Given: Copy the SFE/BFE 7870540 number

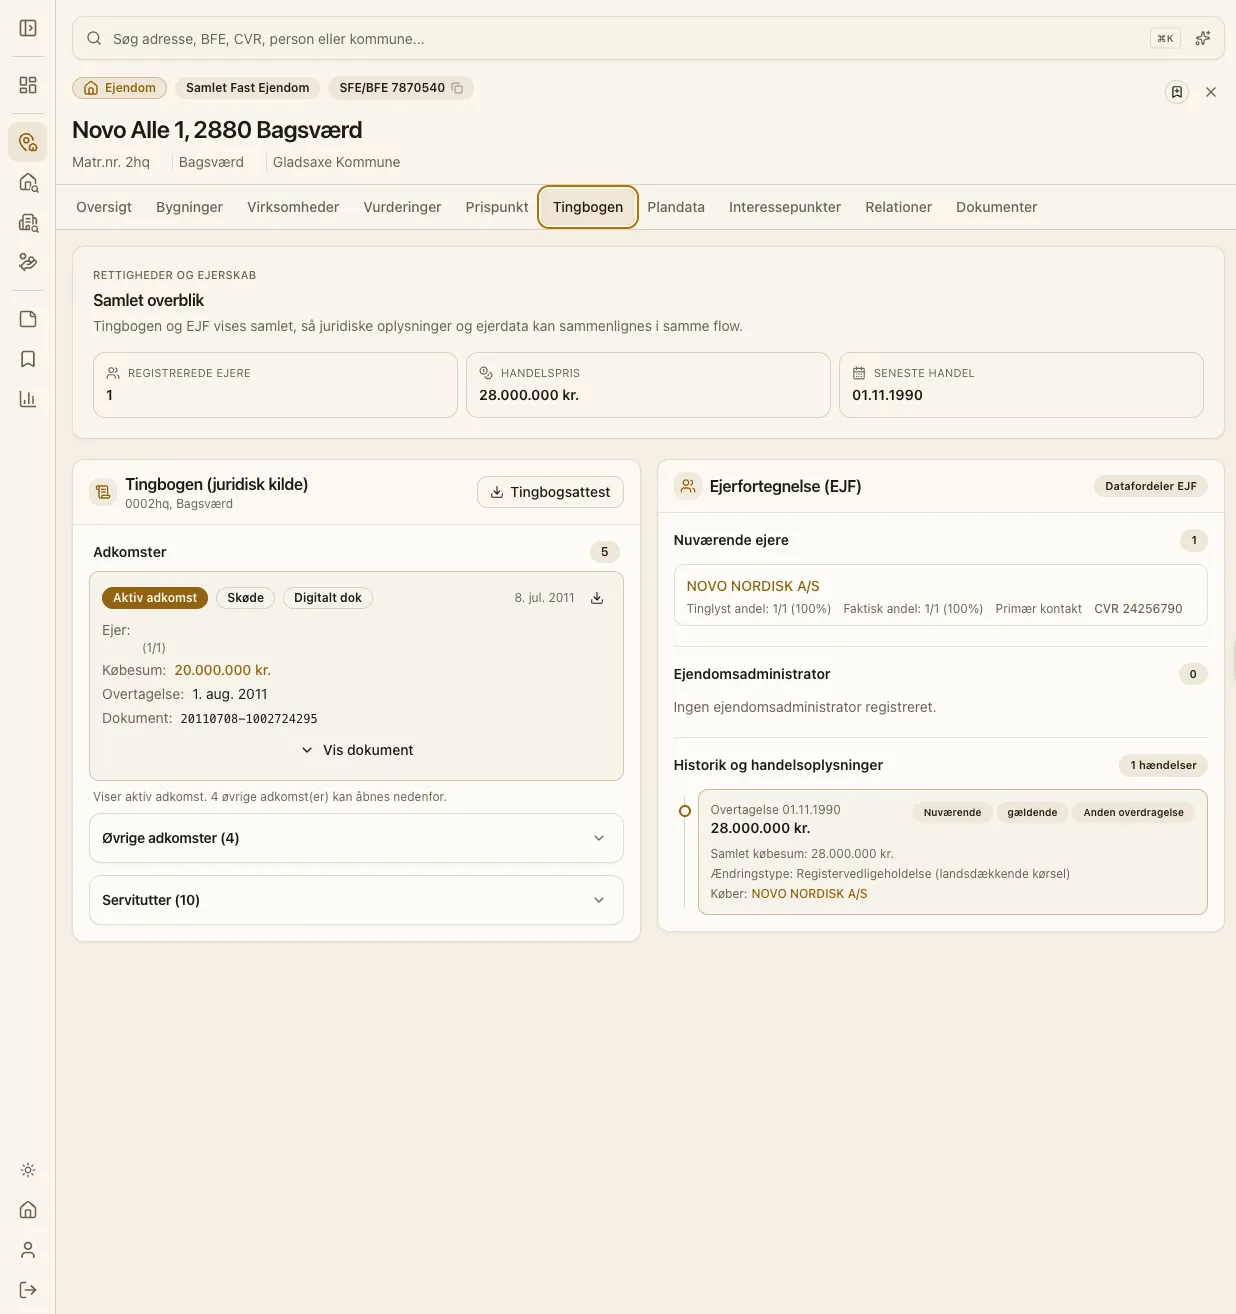Looking at the screenshot, I should tap(457, 88).
